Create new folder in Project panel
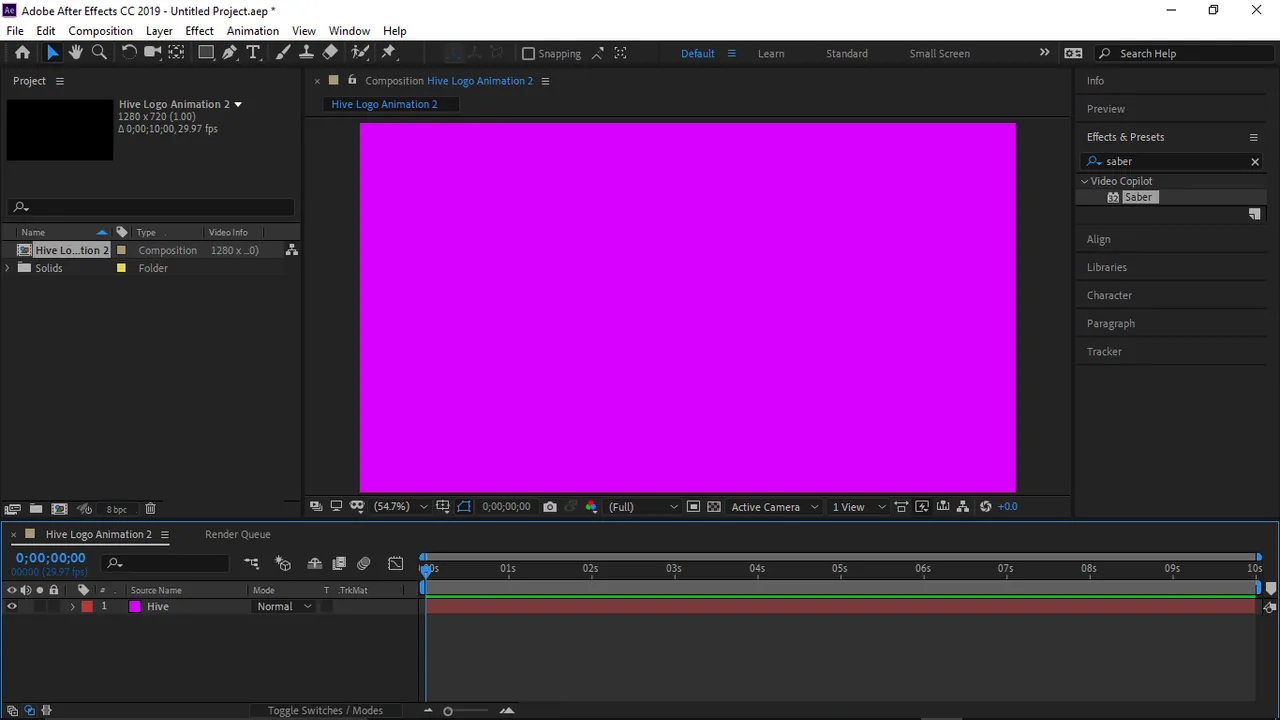Image resolution: width=1280 pixels, height=720 pixels. tap(36, 509)
